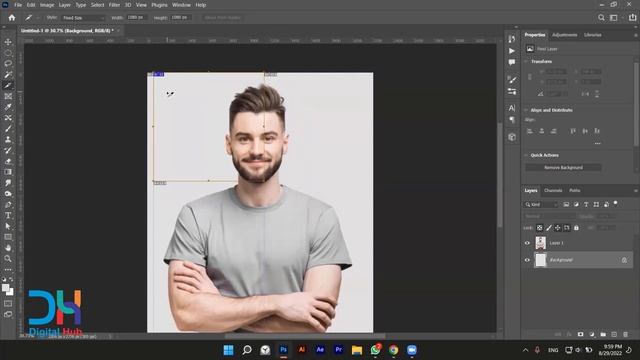Open the Window menu

(x=181, y=5)
